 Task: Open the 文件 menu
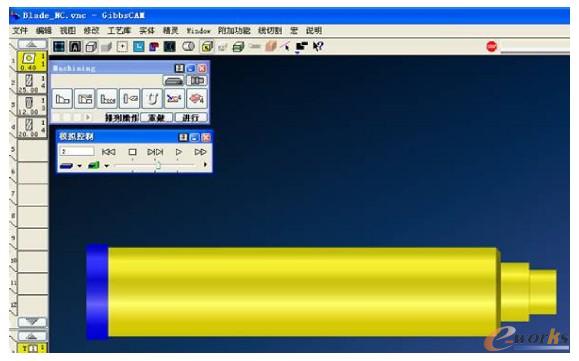click(x=20, y=30)
